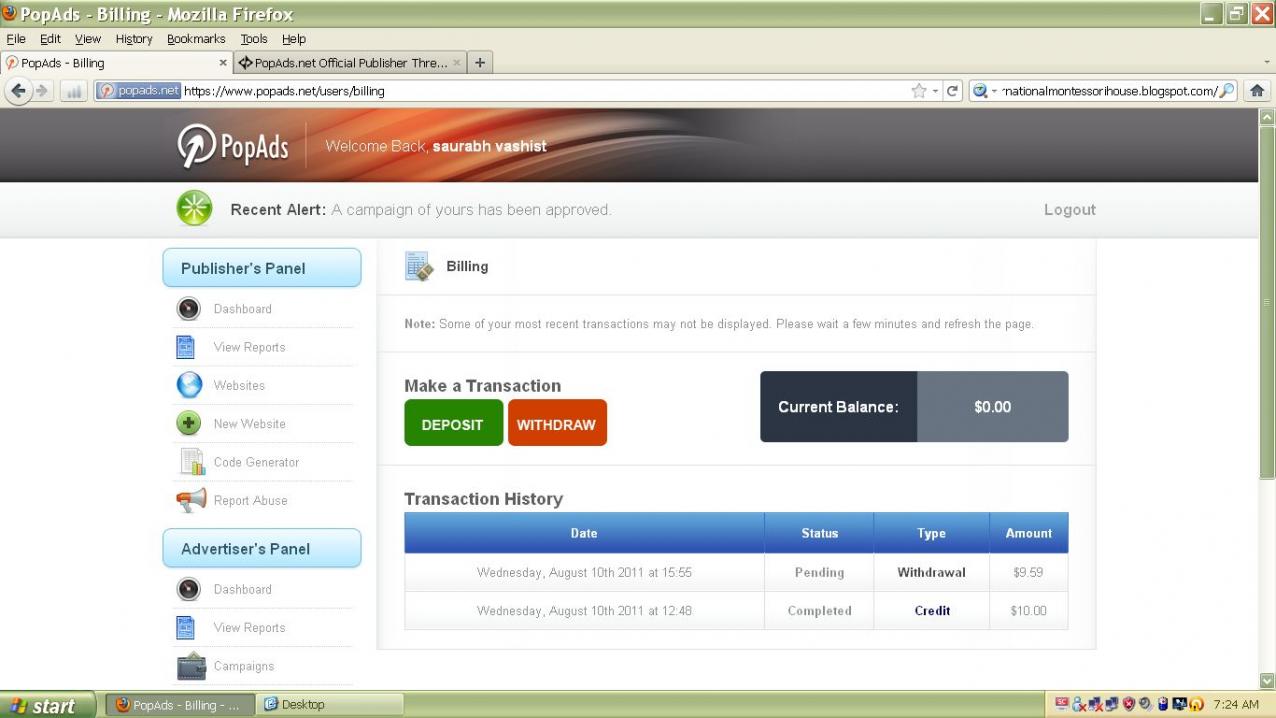
Task: Click the Firefox home button
Action: pos(1257,90)
